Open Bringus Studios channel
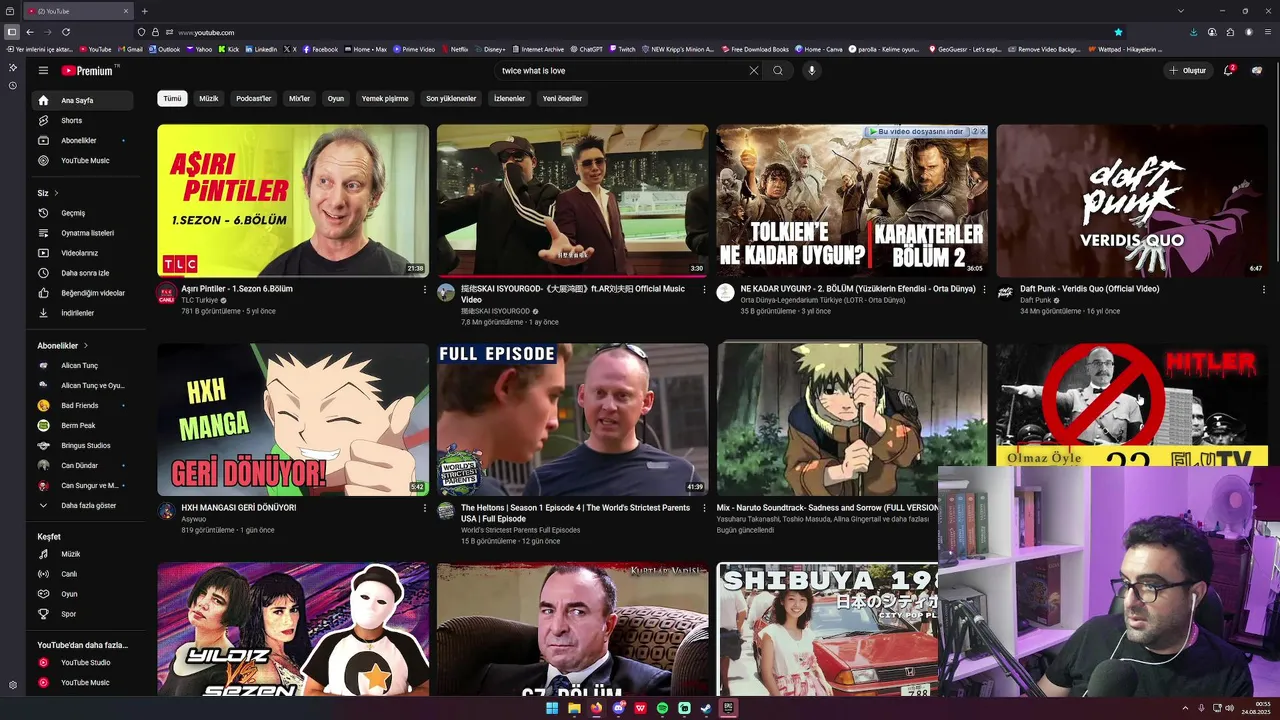This screenshot has height=720, width=1280. tap(80, 445)
